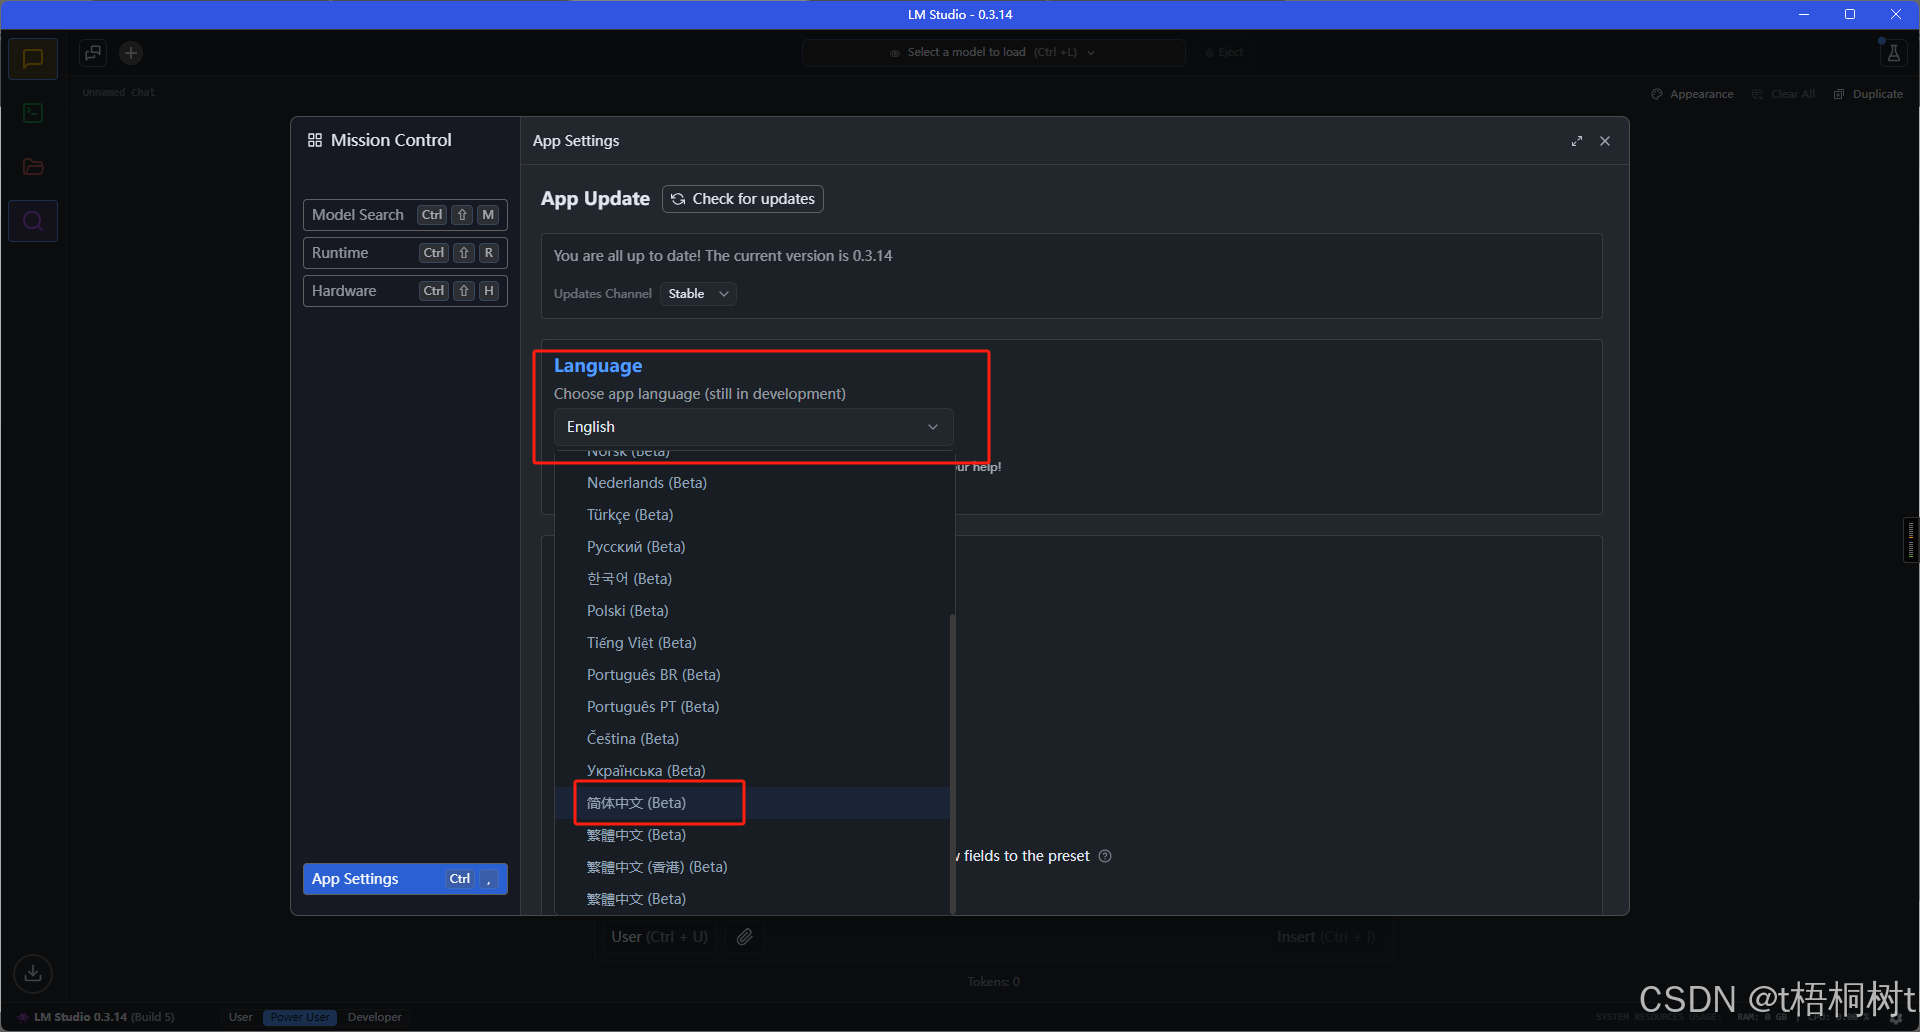Open My Models folder sidebar icon
The width and height of the screenshot is (1920, 1032).
tap(33, 167)
